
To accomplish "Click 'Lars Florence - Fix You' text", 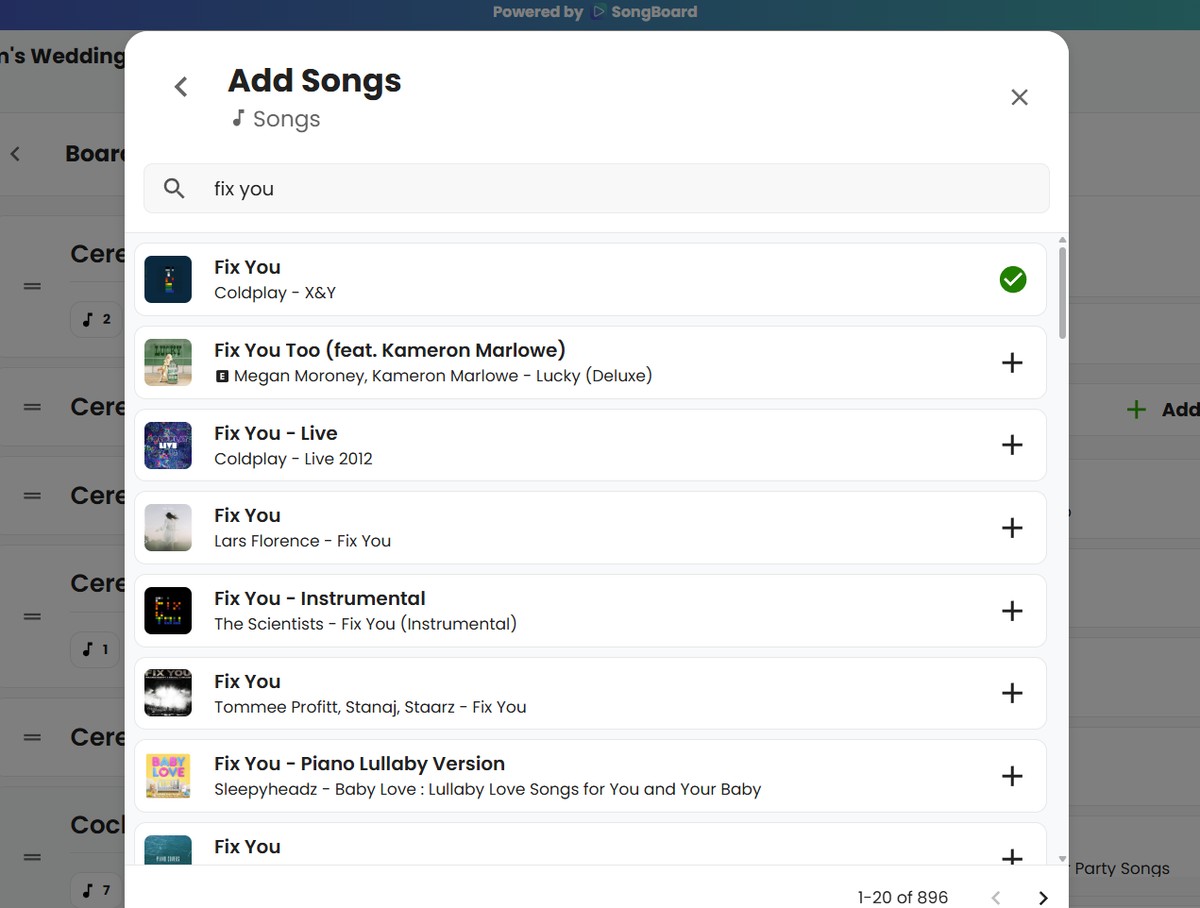I will click(302, 541).
